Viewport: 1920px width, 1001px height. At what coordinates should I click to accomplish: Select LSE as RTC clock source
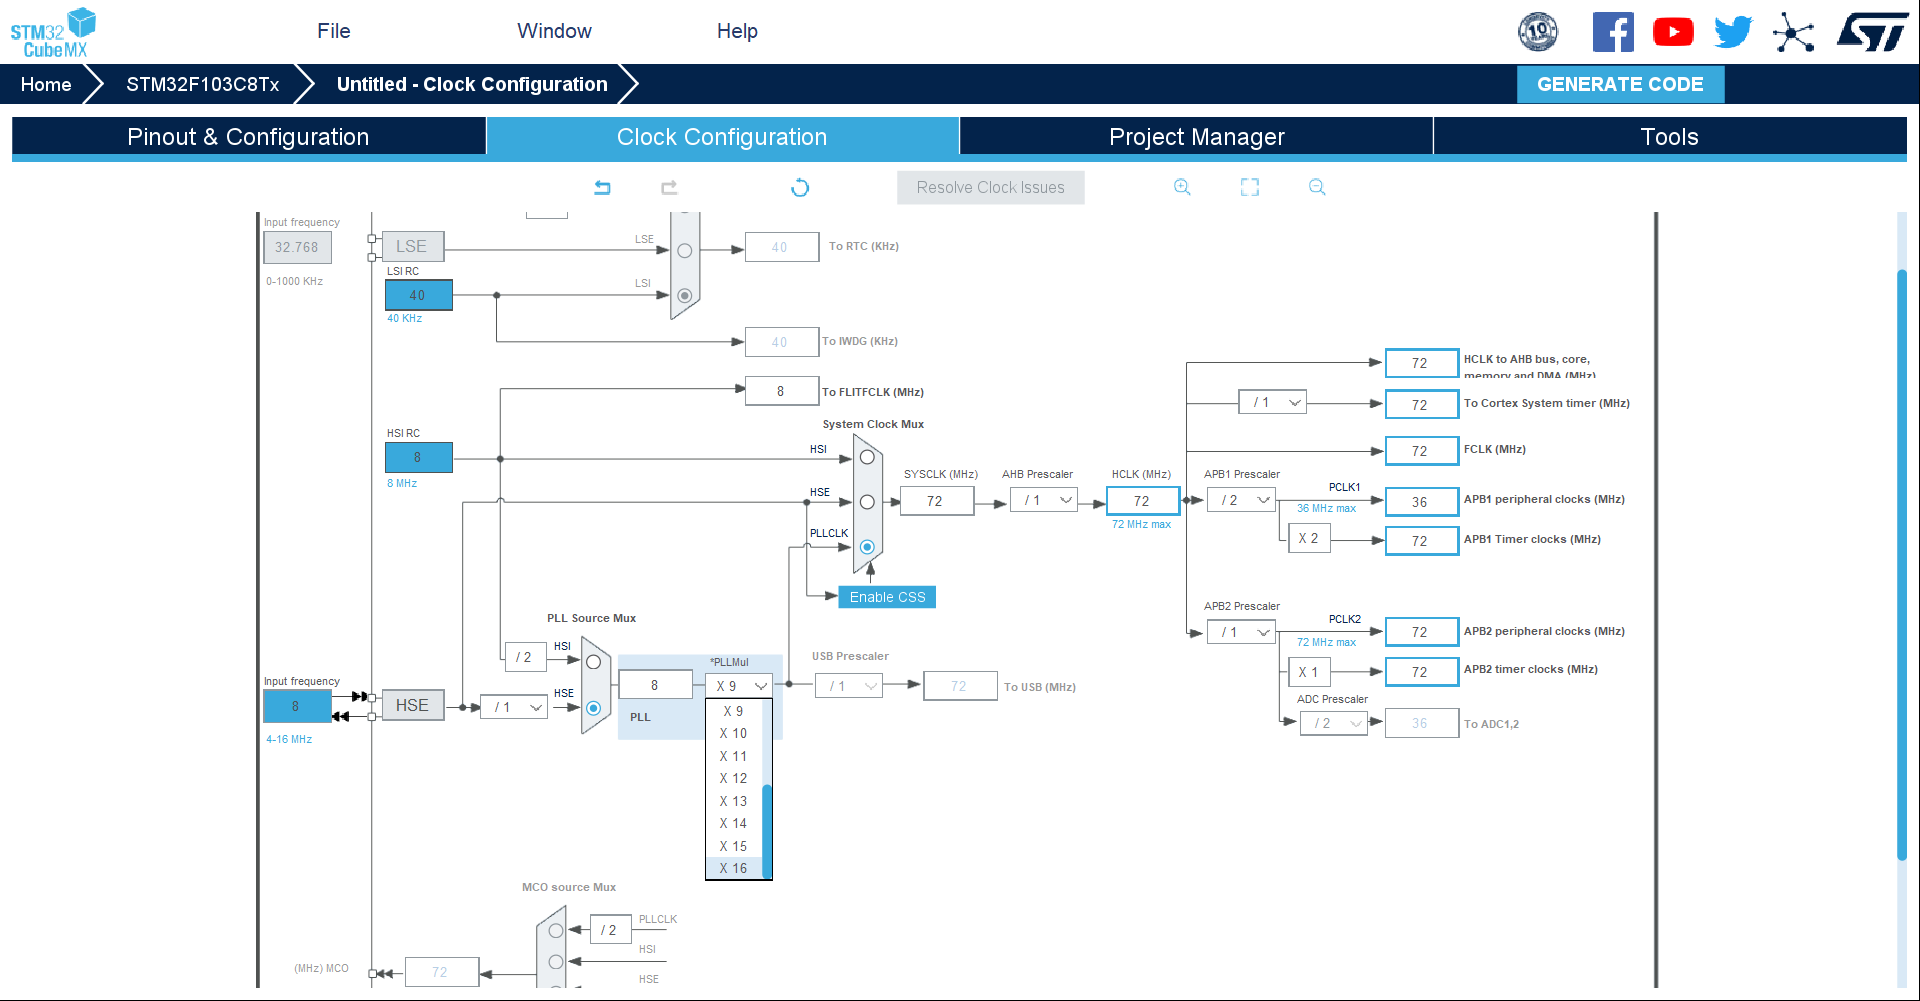pyautogui.click(x=684, y=251)
